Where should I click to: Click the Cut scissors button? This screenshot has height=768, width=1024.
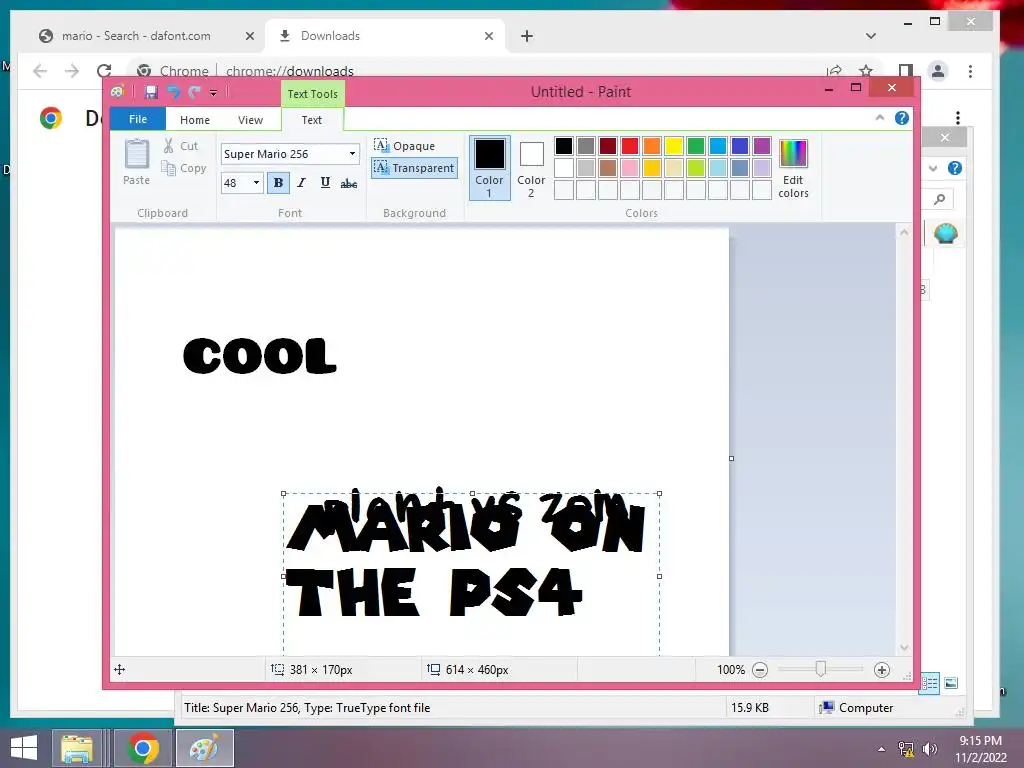(x=181, y=146)
